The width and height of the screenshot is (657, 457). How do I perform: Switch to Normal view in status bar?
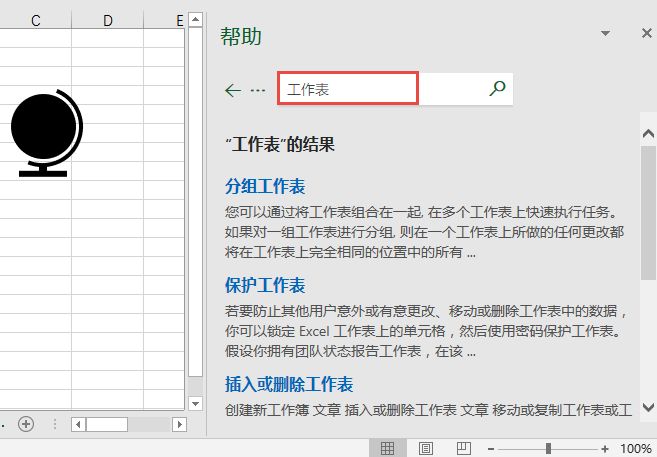point(387,448)
